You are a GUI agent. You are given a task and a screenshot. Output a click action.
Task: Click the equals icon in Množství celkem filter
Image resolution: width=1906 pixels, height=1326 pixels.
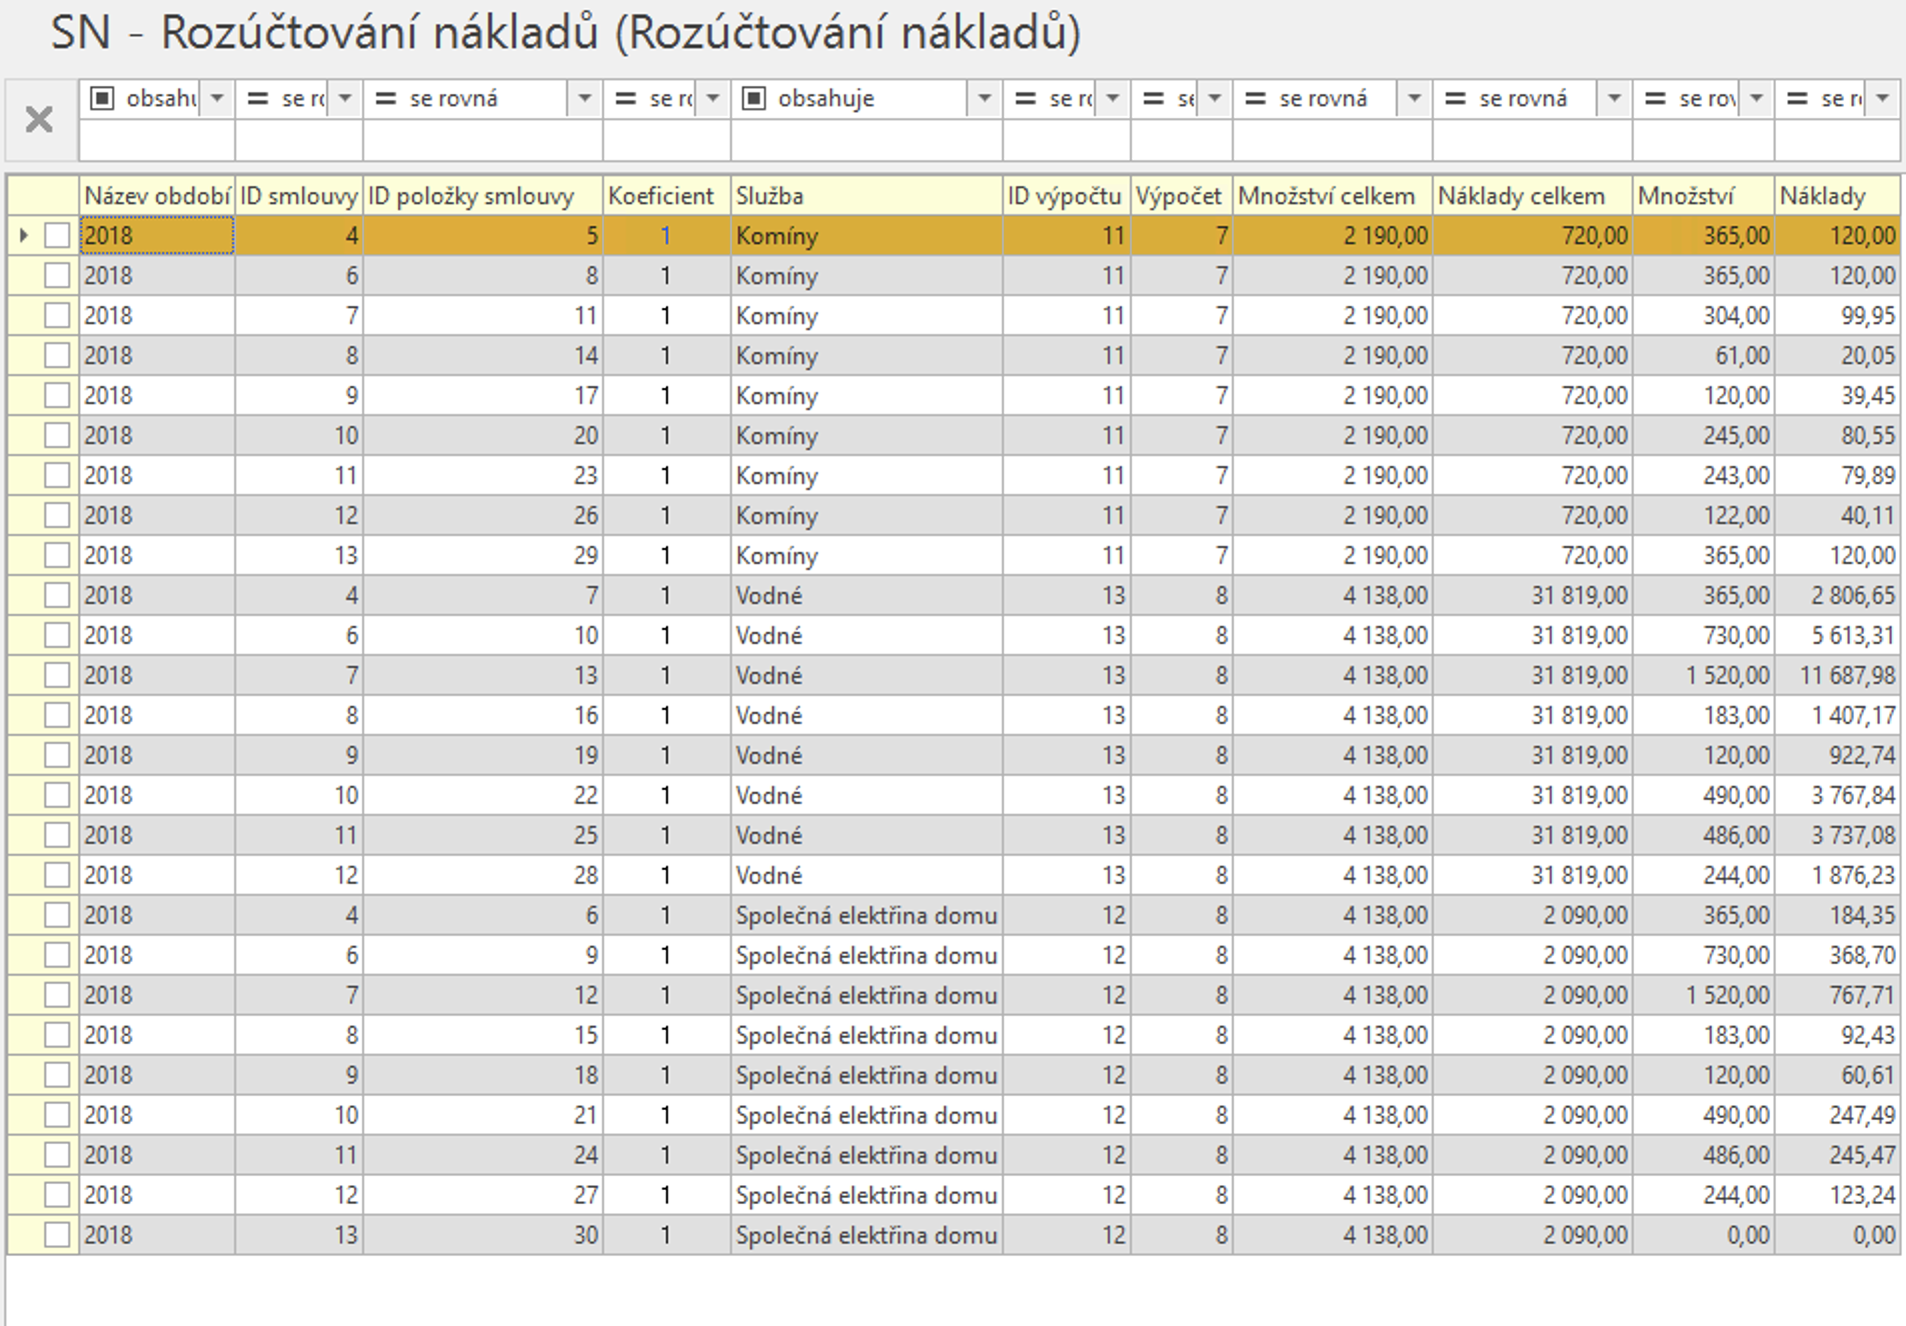pos(1256,98)
